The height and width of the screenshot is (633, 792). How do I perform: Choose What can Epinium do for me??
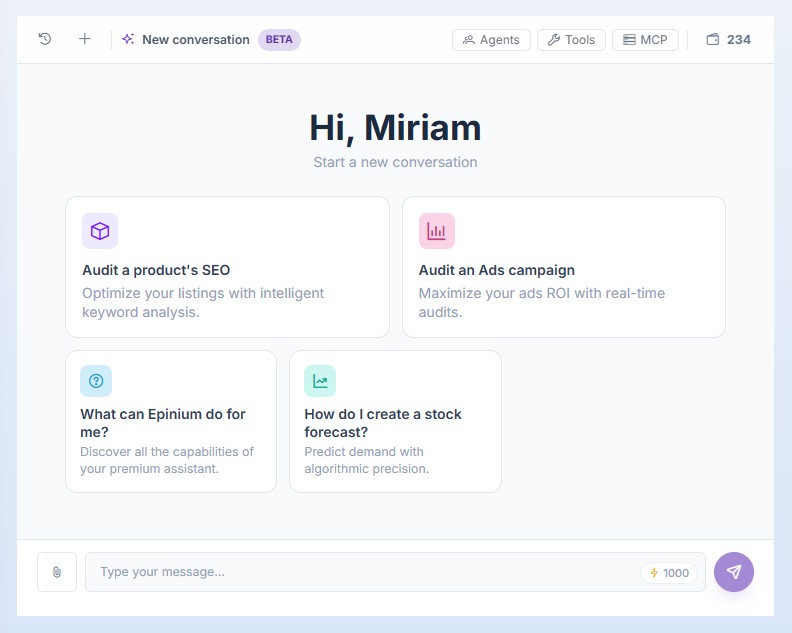(171, 421)
